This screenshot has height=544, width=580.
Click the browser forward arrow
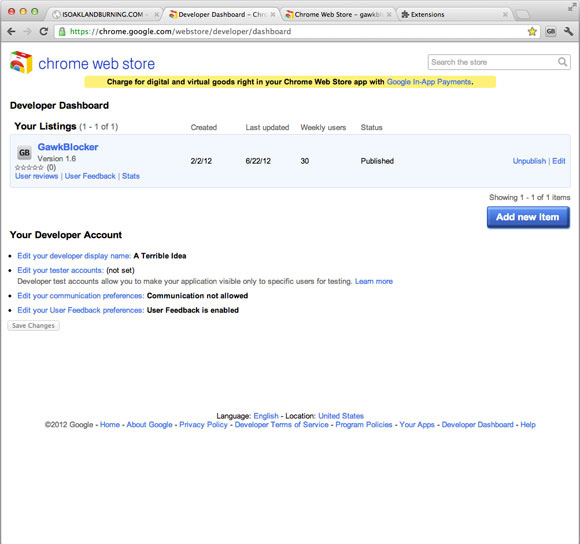tap(27, 32)
